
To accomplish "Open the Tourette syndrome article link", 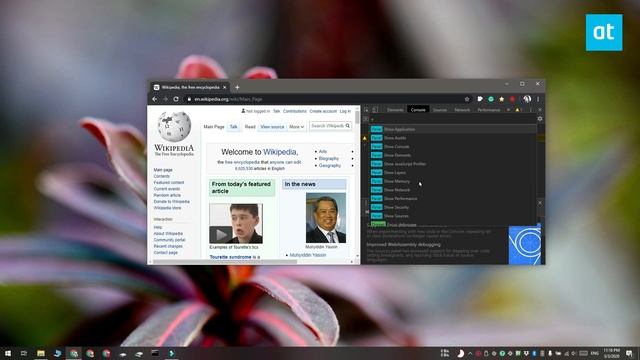I will (x=230, y=257).
